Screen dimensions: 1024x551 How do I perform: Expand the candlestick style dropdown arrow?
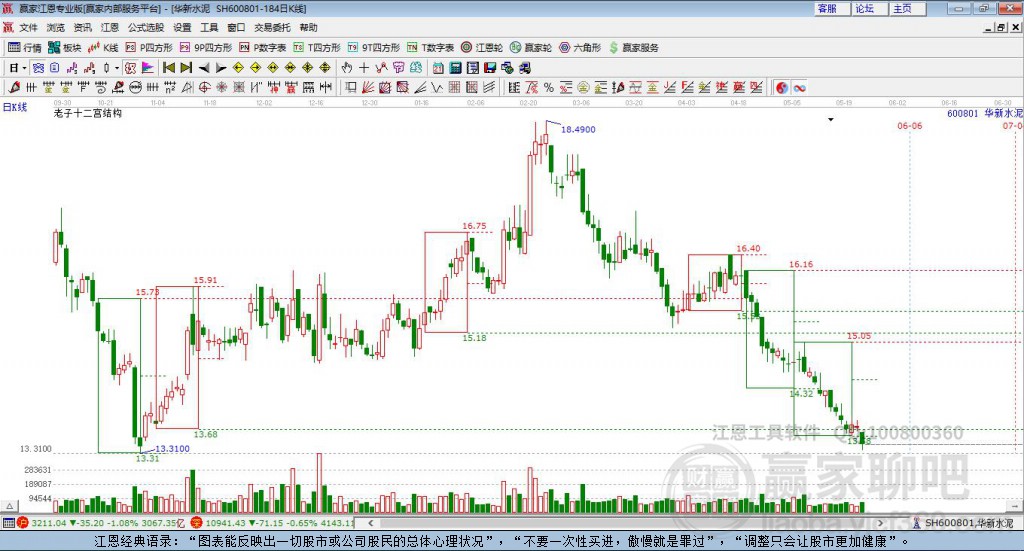(117, 68)
